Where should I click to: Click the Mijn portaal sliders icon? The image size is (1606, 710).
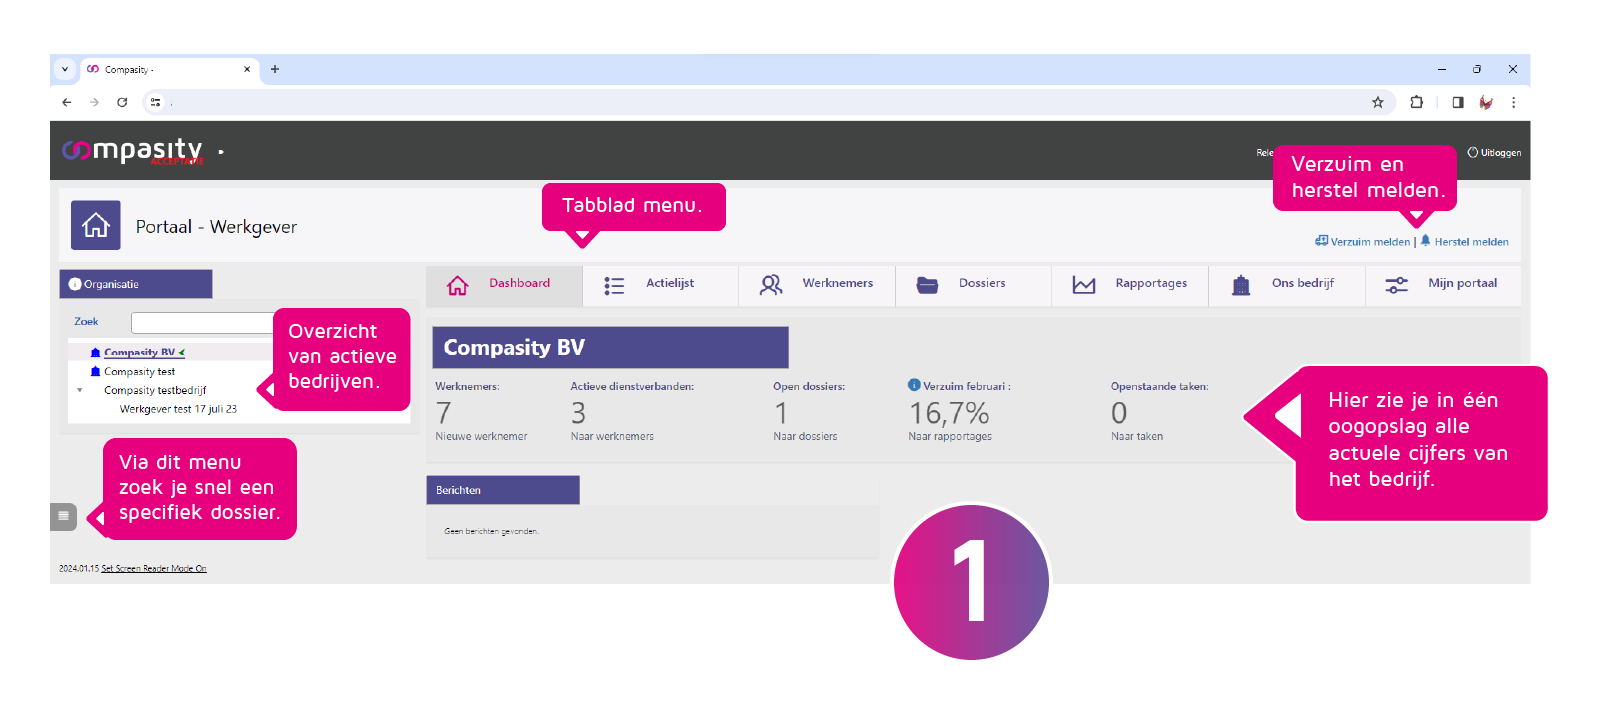pos(1396,285)
